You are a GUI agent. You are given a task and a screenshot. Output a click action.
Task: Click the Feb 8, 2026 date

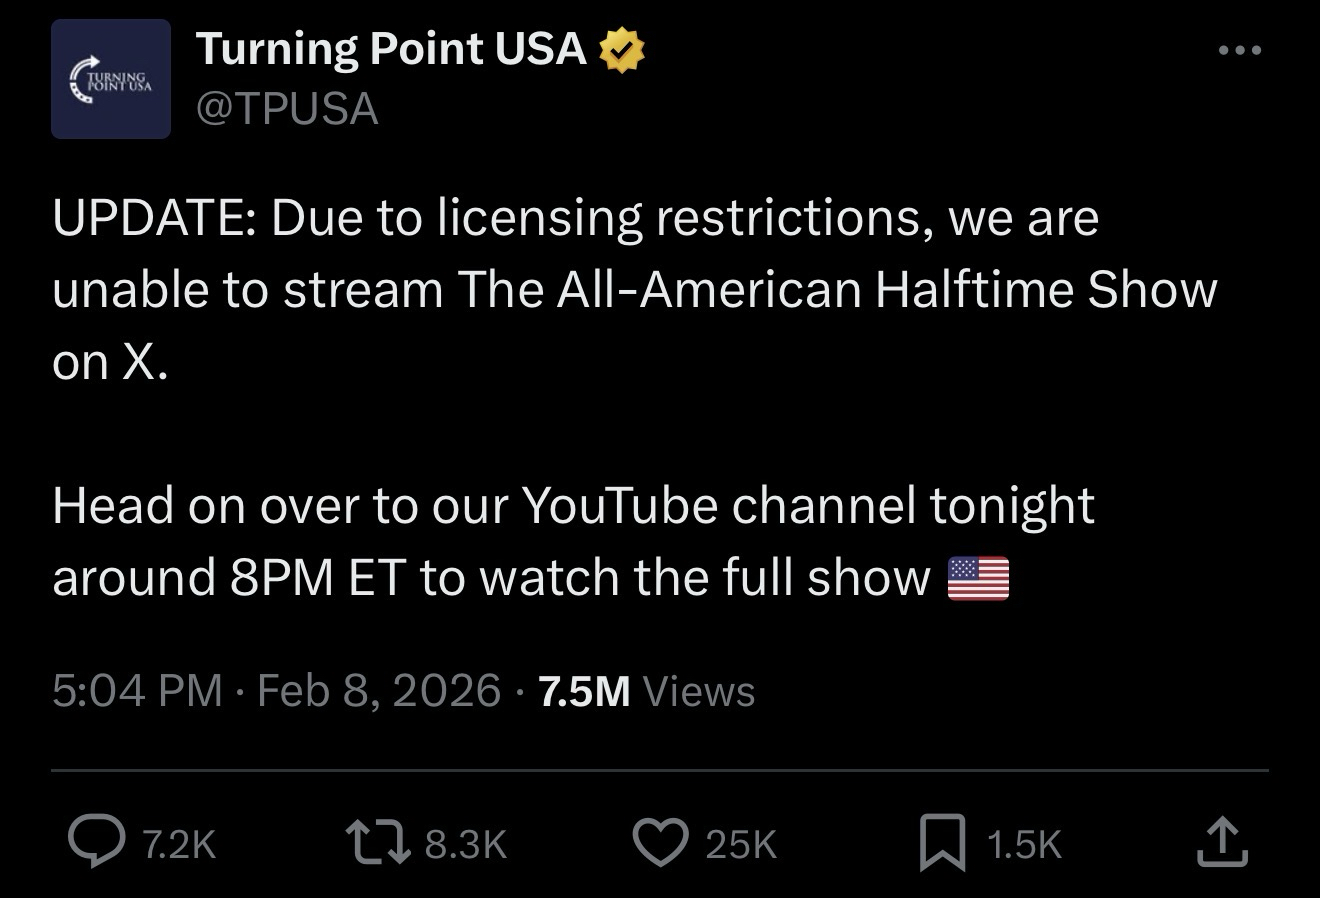[379, 691]
